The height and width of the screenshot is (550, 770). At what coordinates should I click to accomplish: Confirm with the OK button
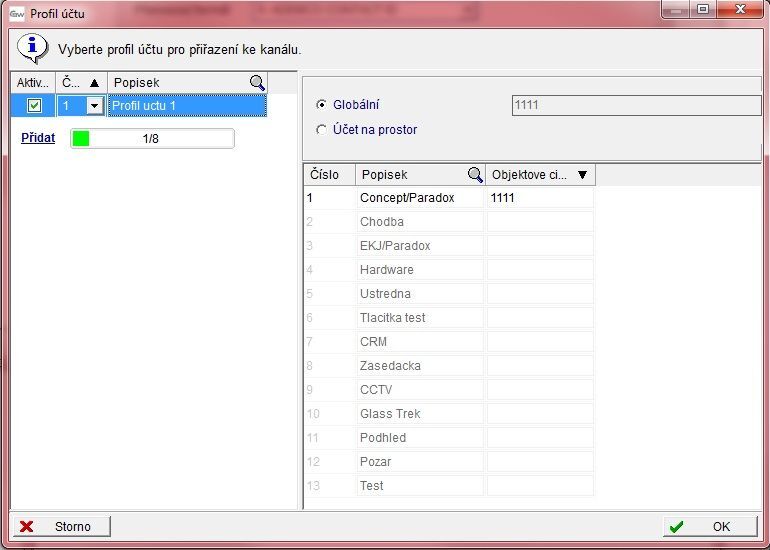(709, 526)
